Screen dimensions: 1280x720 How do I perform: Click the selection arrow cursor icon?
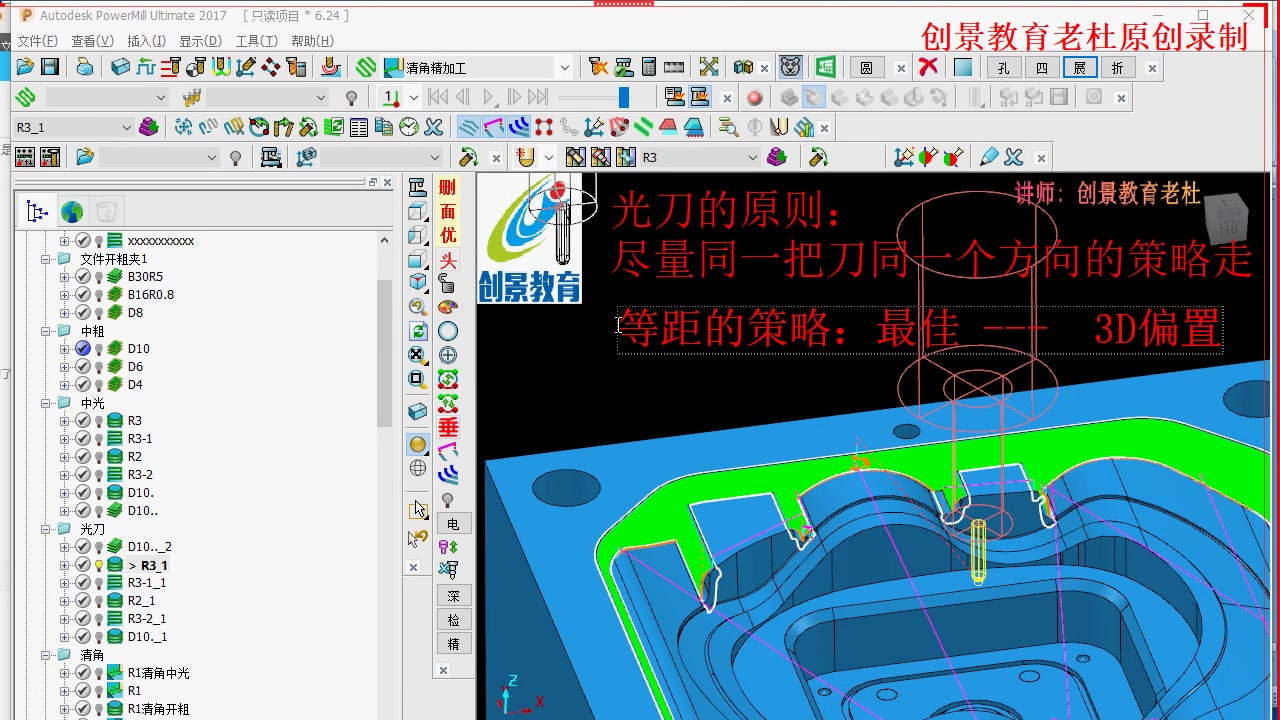point(418,510)
